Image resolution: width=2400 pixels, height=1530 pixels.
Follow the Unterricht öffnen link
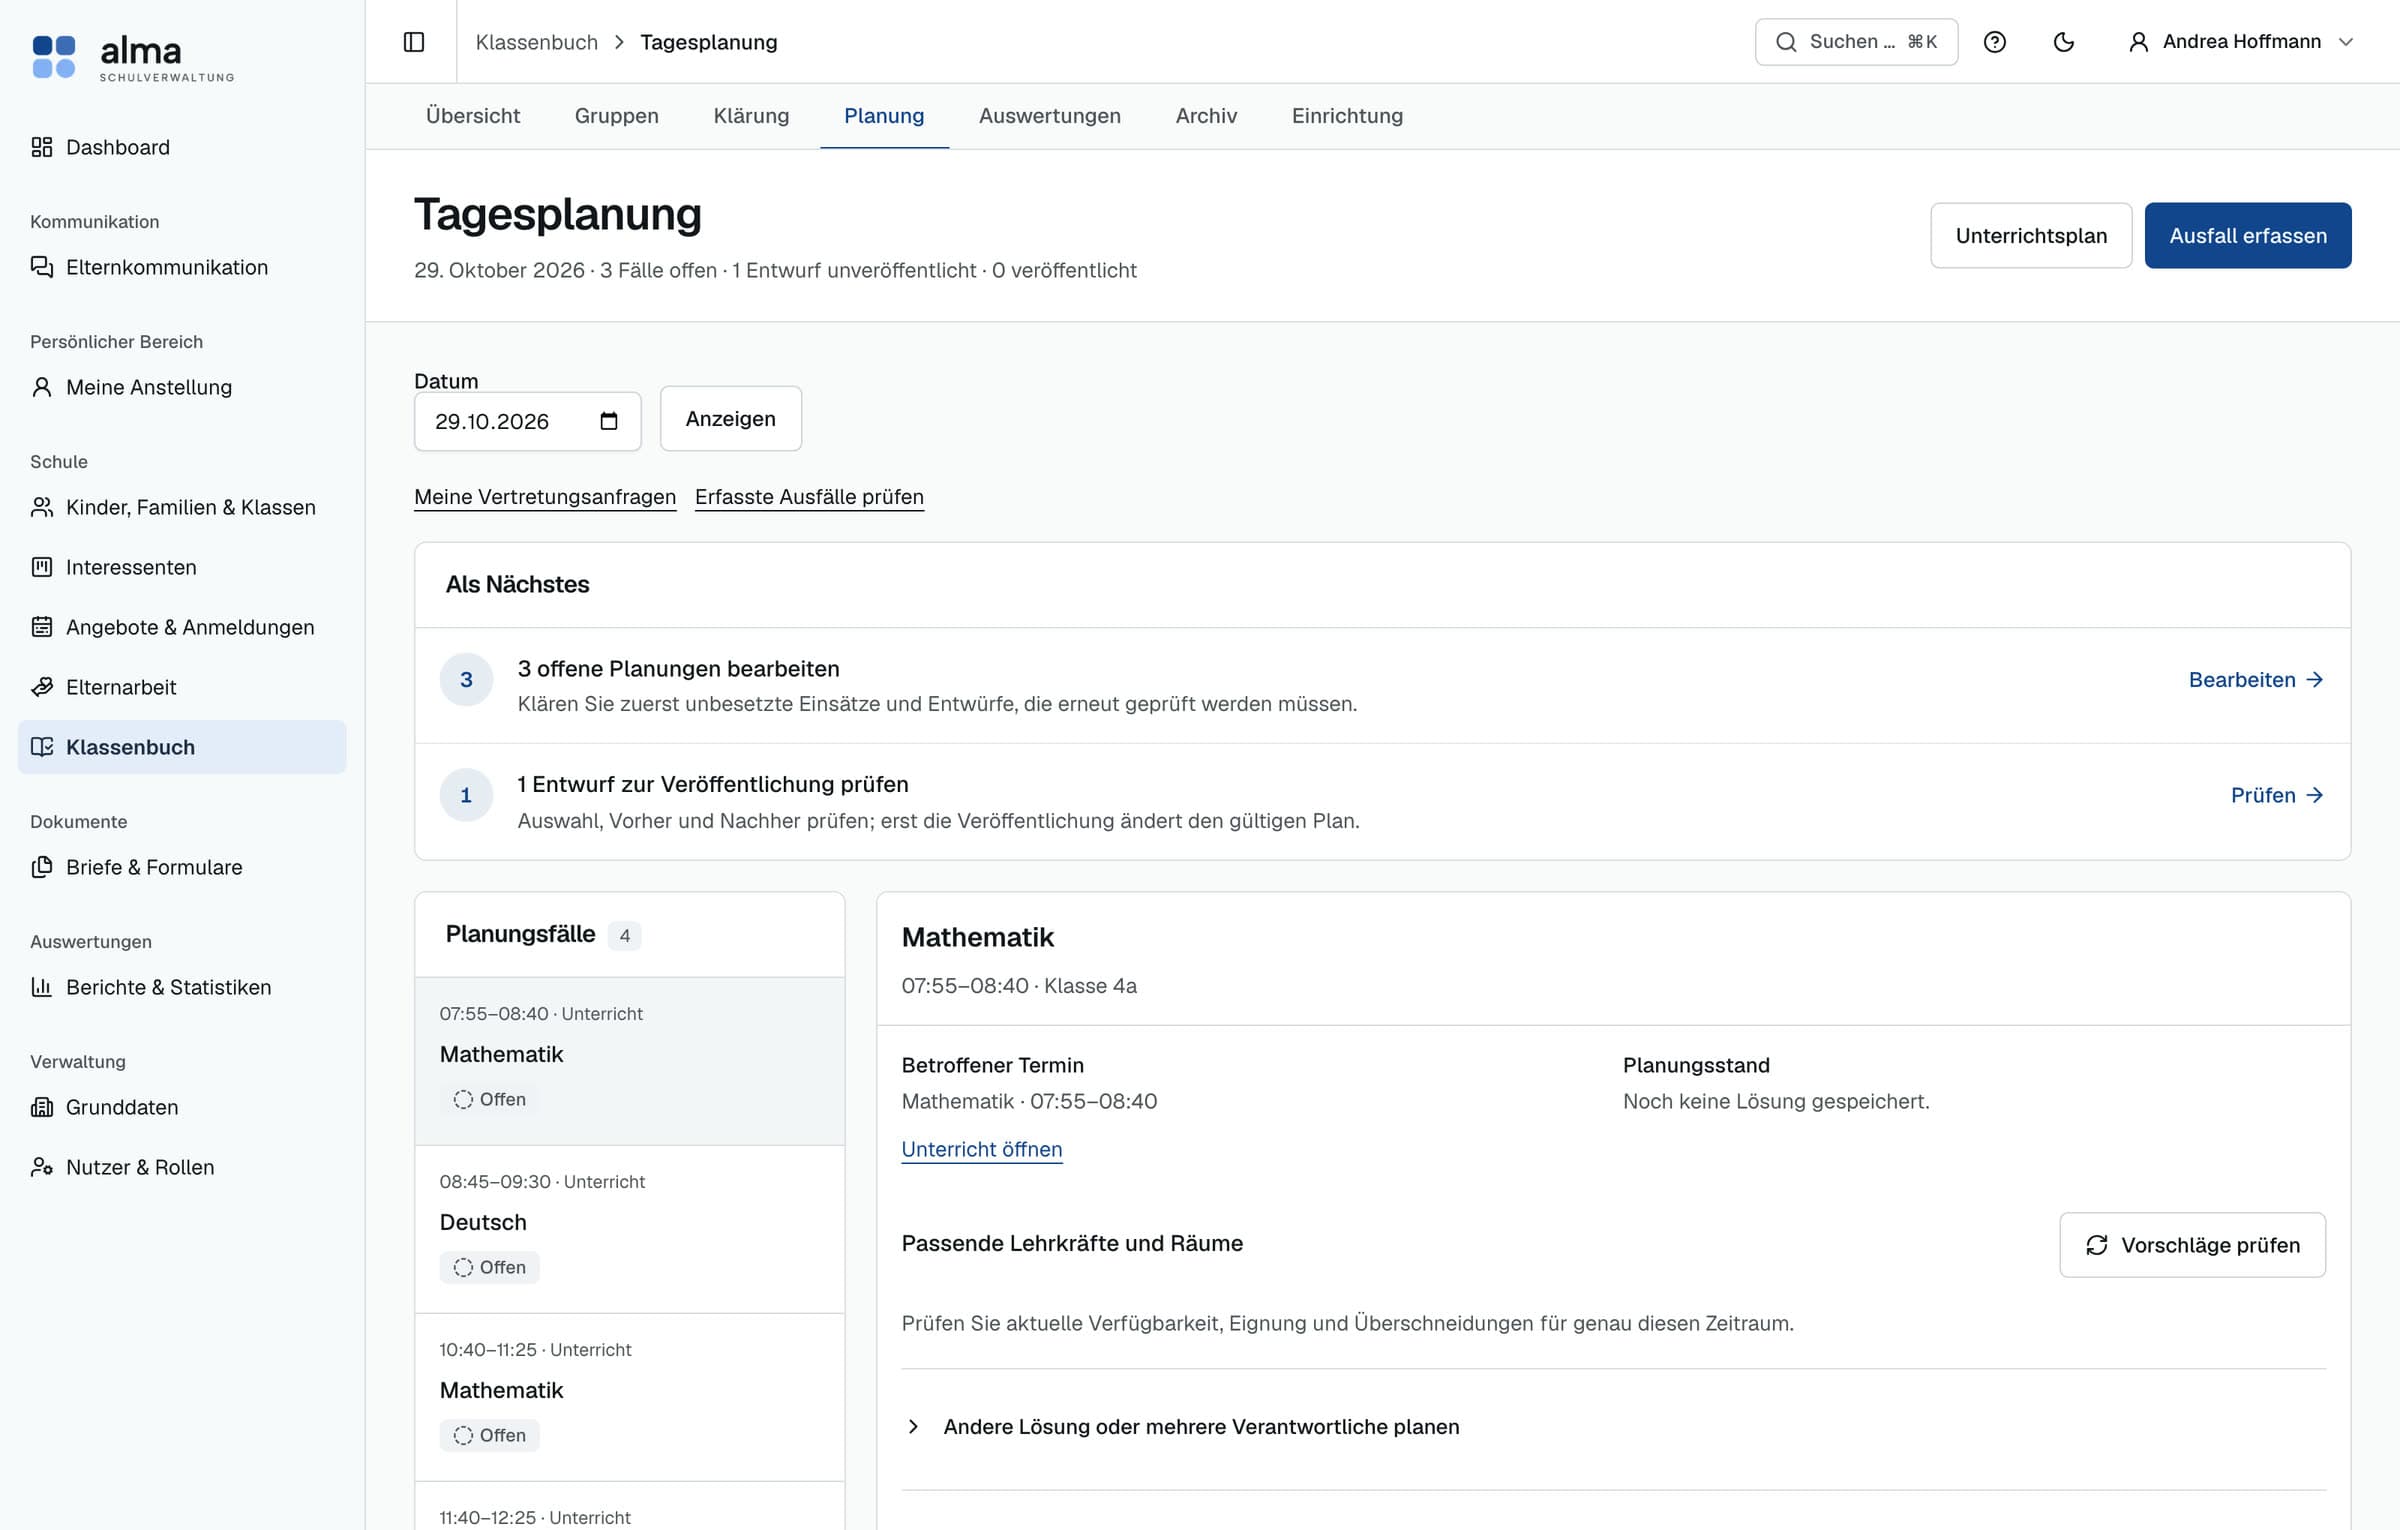pos(982,1150)
